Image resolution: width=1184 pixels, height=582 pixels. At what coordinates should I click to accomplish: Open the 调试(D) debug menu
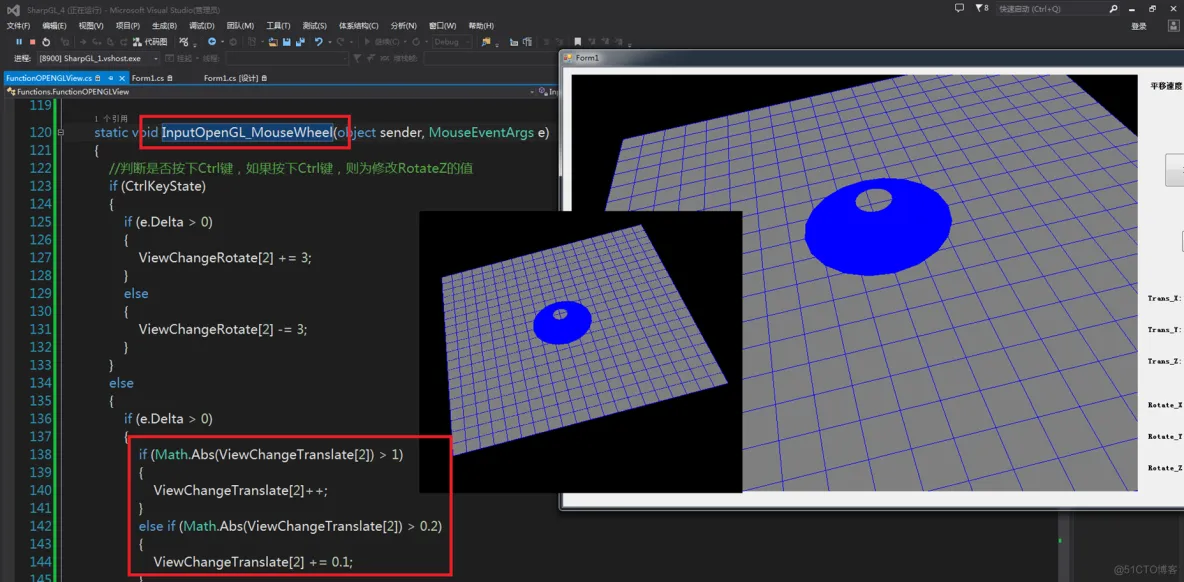coord(201,26)
